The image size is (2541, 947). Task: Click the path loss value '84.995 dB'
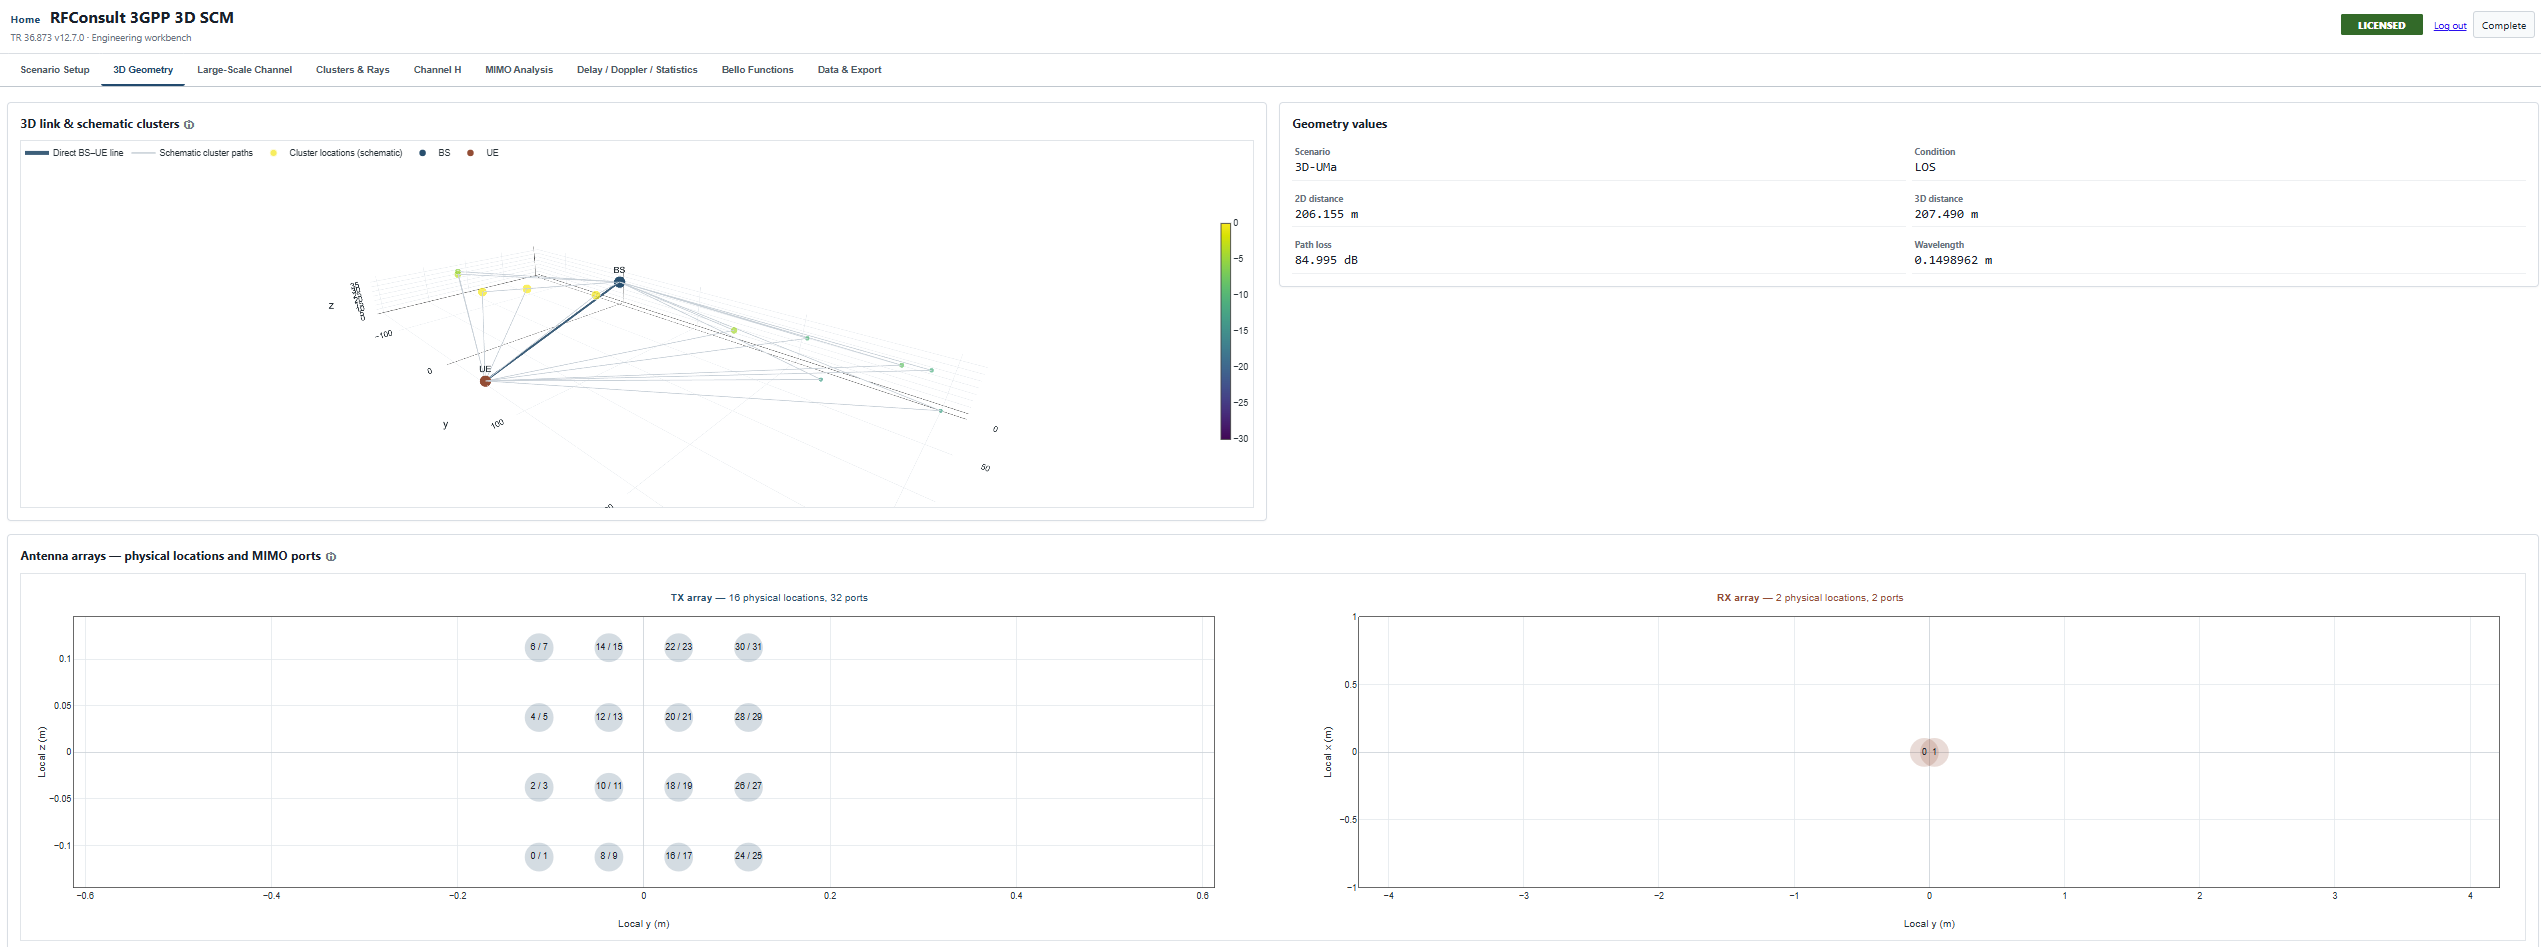pyautogui.click(x=1326, y=260)
